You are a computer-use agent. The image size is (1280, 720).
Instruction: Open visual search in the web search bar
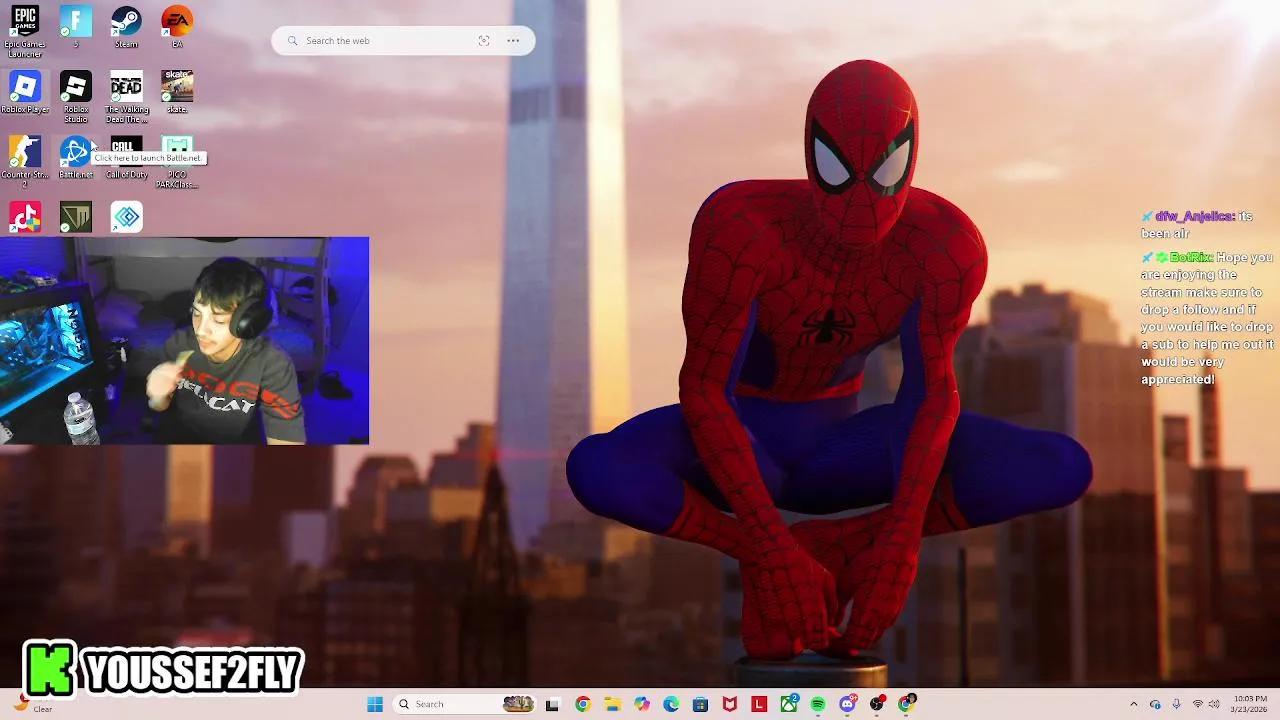[484, 41]
